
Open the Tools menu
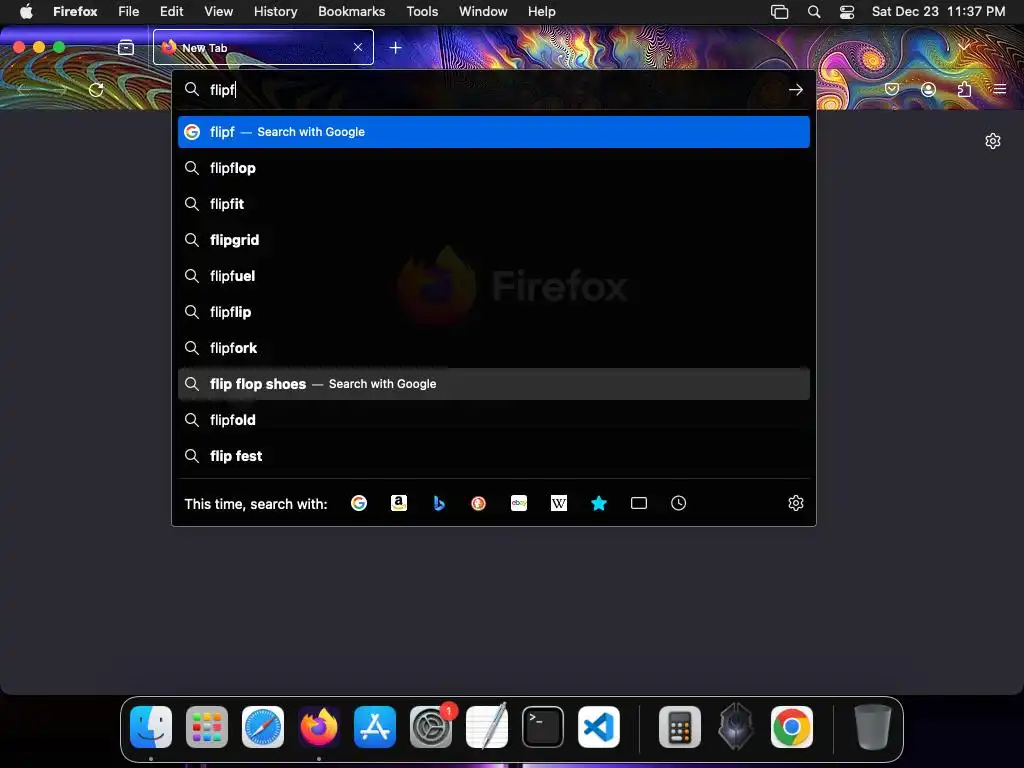(x=422, y=12)
